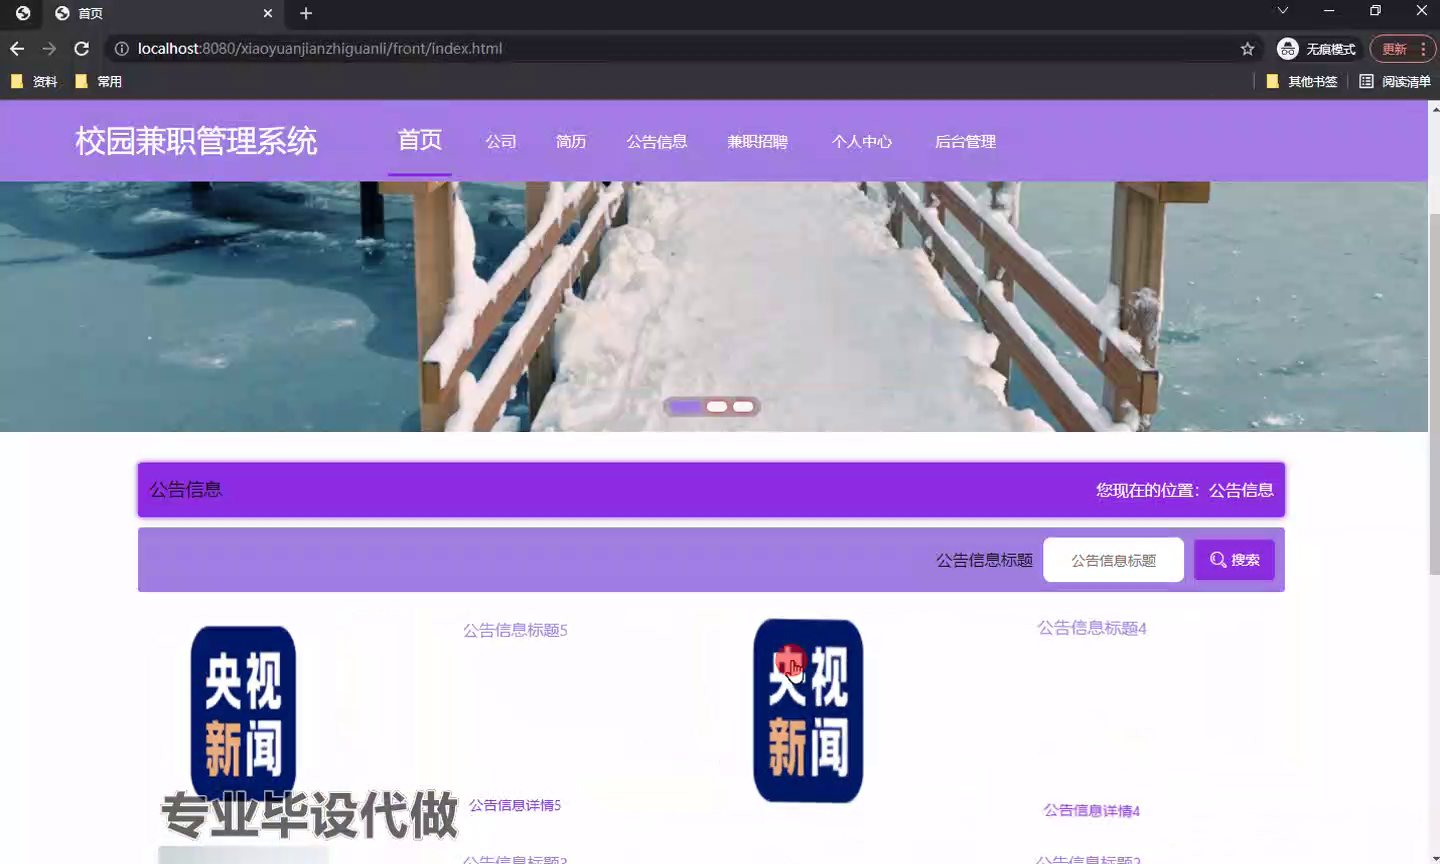
Task: Open the 兼职招聘 navigation item
Action: click(758, 141)
